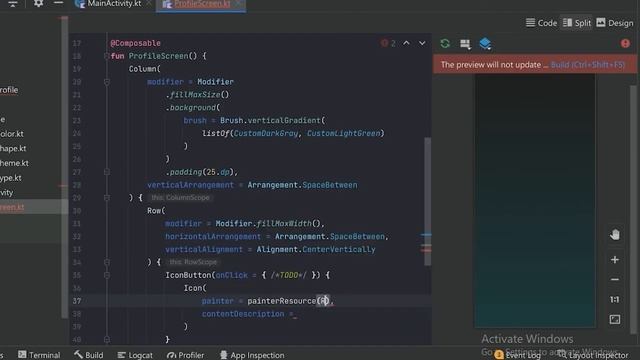Switch editor to Split view
Image resolution: width=640 pixels, height=360 pixels.
point(577,23)
